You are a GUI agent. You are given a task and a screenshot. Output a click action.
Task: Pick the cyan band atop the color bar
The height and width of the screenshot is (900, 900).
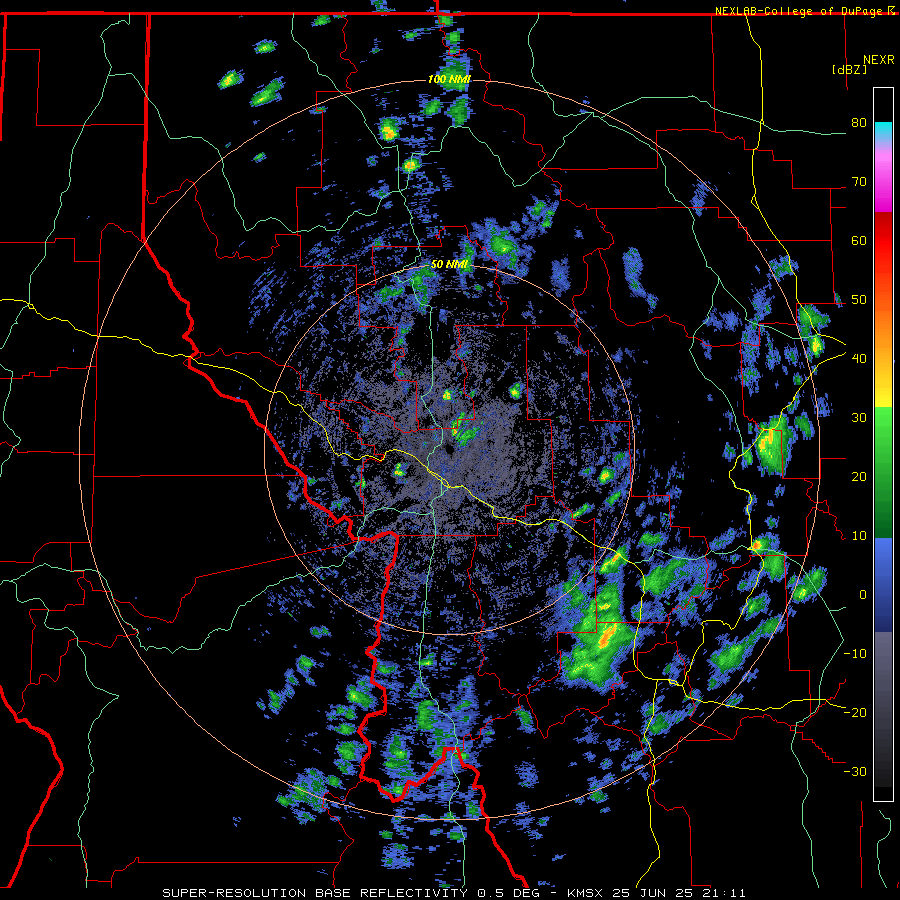(883, 133)
